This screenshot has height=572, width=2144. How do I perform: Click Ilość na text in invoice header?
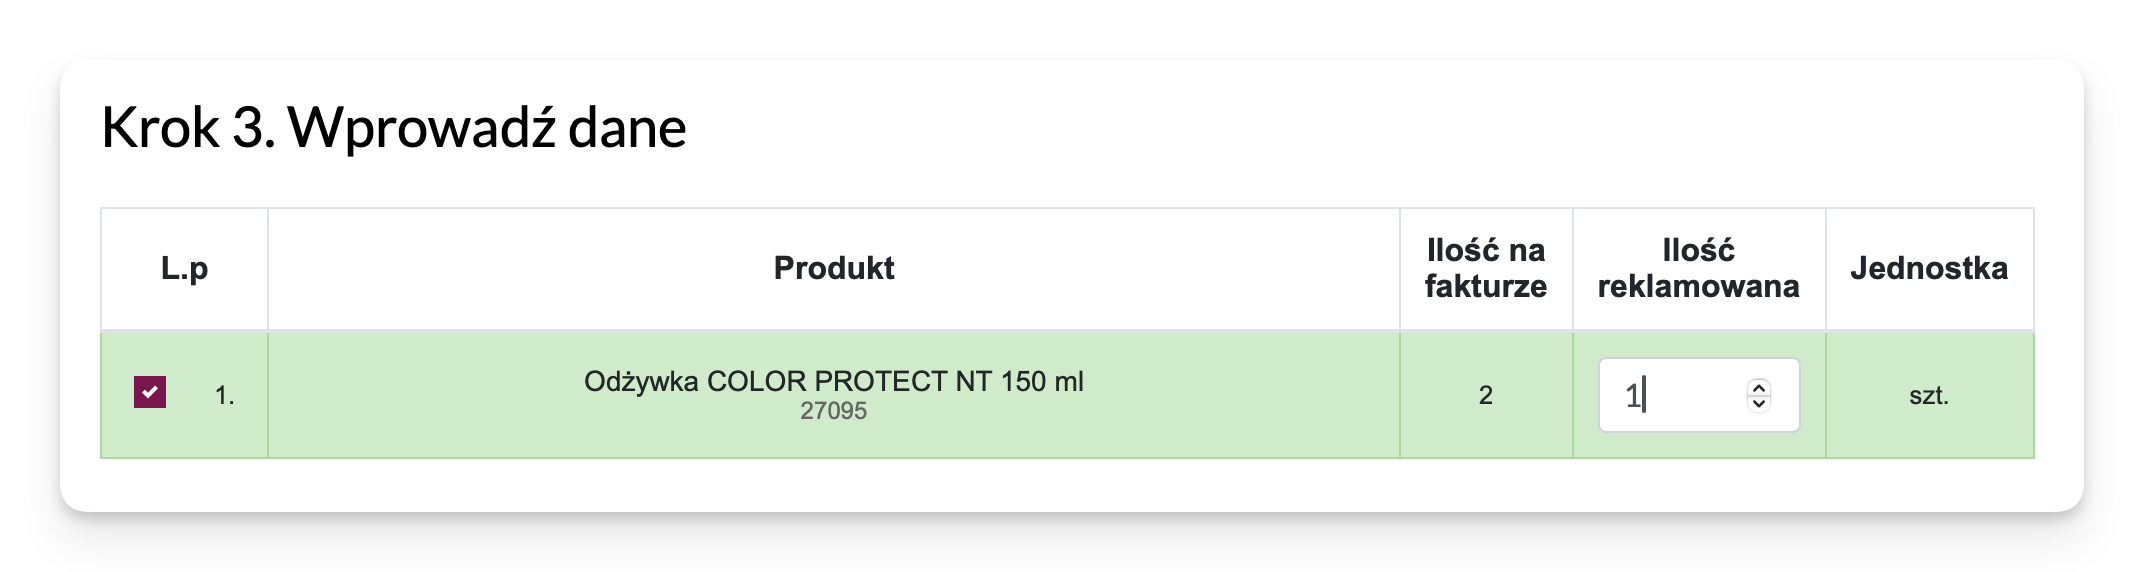[1485, 250]
